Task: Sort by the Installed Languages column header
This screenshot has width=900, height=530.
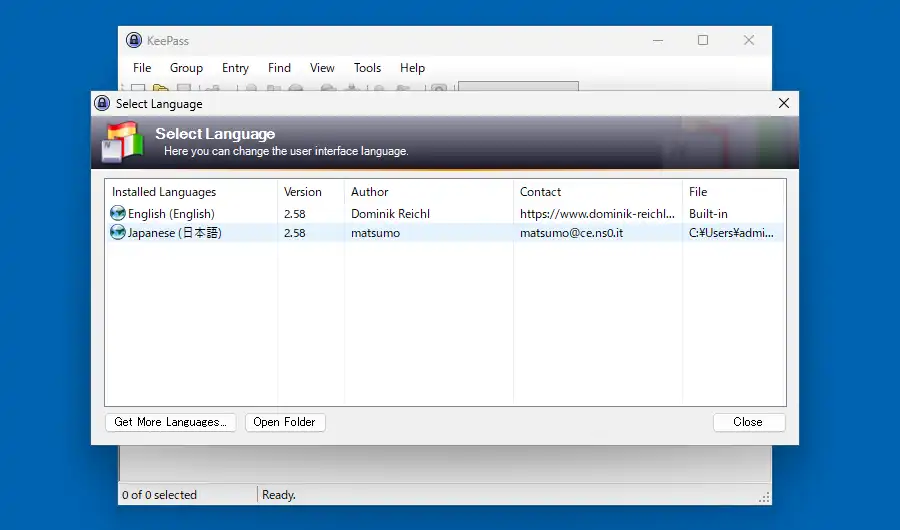Action: (x=191, y=192)
